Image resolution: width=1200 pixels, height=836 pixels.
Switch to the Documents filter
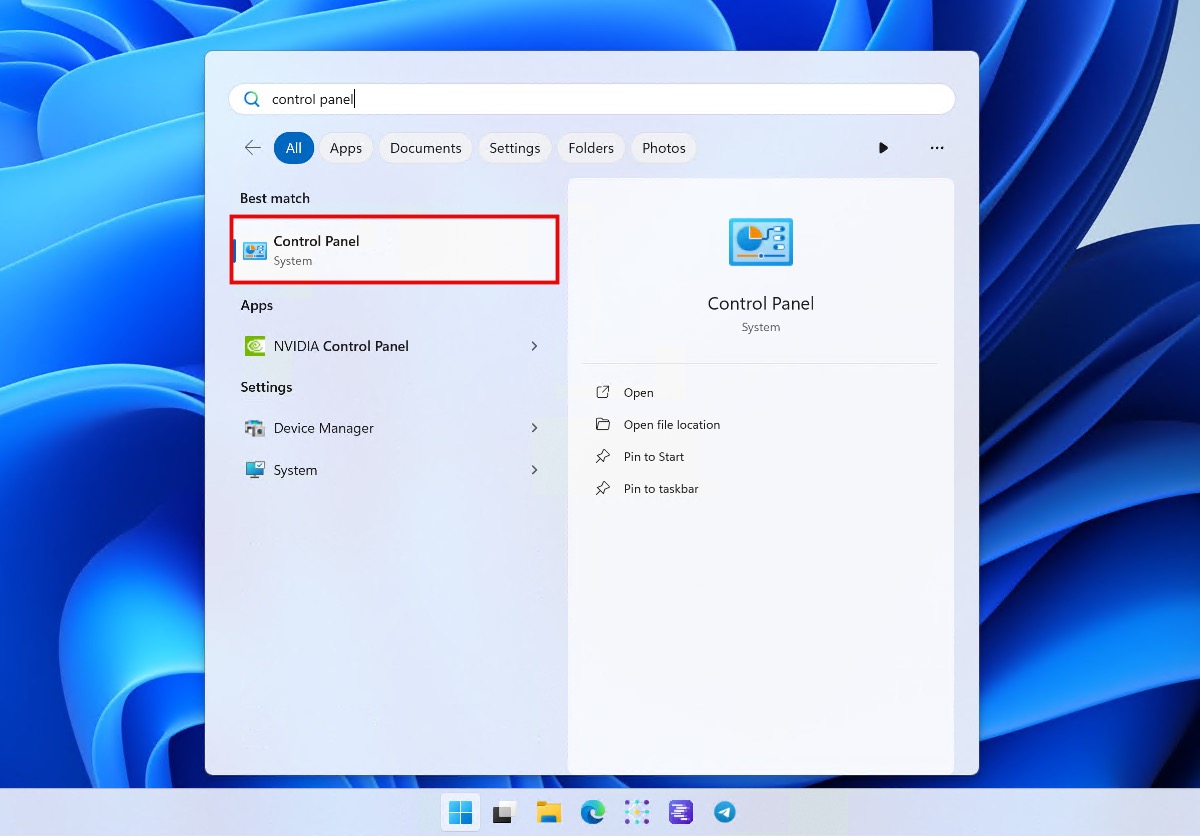(426, 148)
